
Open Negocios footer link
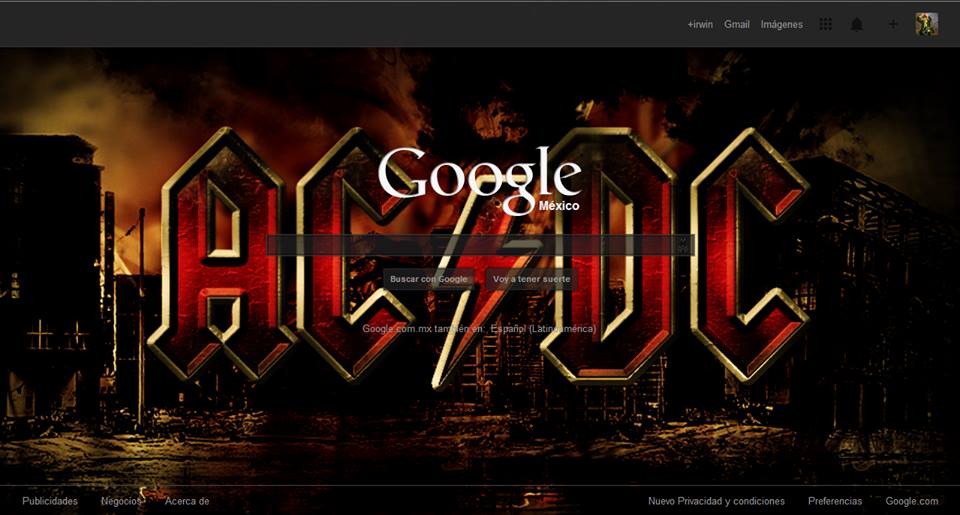click(x=121, y=501)
